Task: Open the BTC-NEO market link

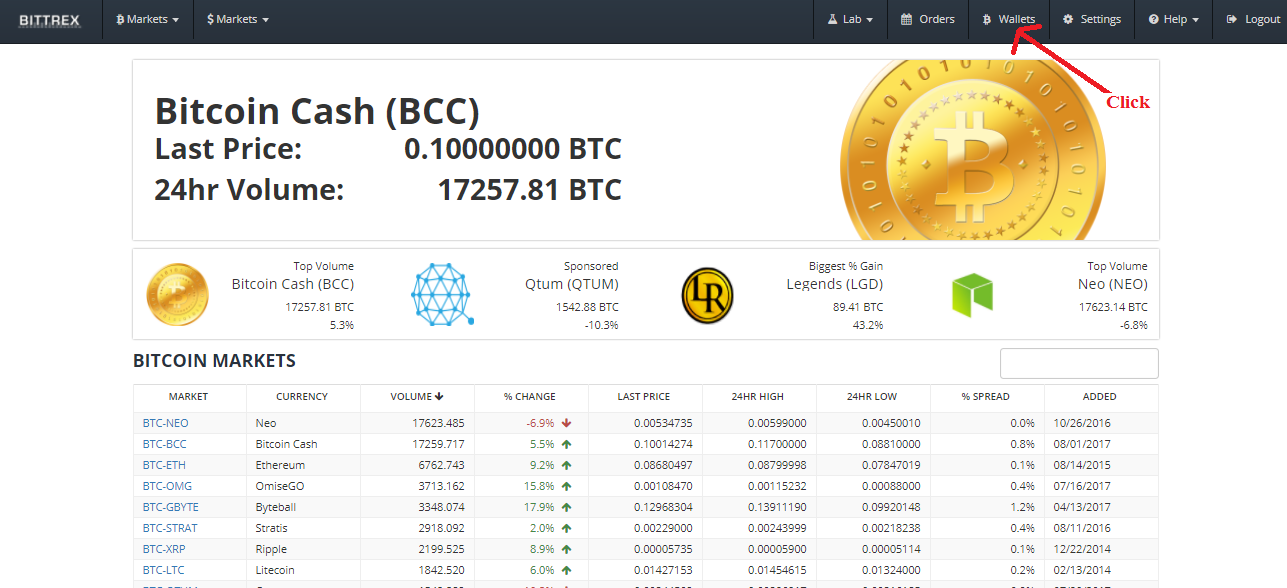Action: (x=165, y=423)
